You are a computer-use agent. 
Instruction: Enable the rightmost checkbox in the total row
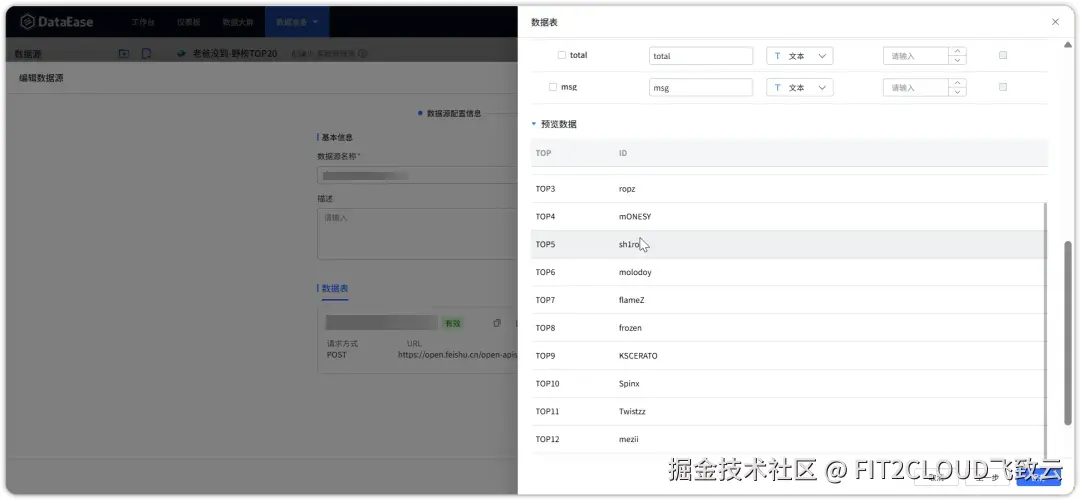tap(1003, 55)
